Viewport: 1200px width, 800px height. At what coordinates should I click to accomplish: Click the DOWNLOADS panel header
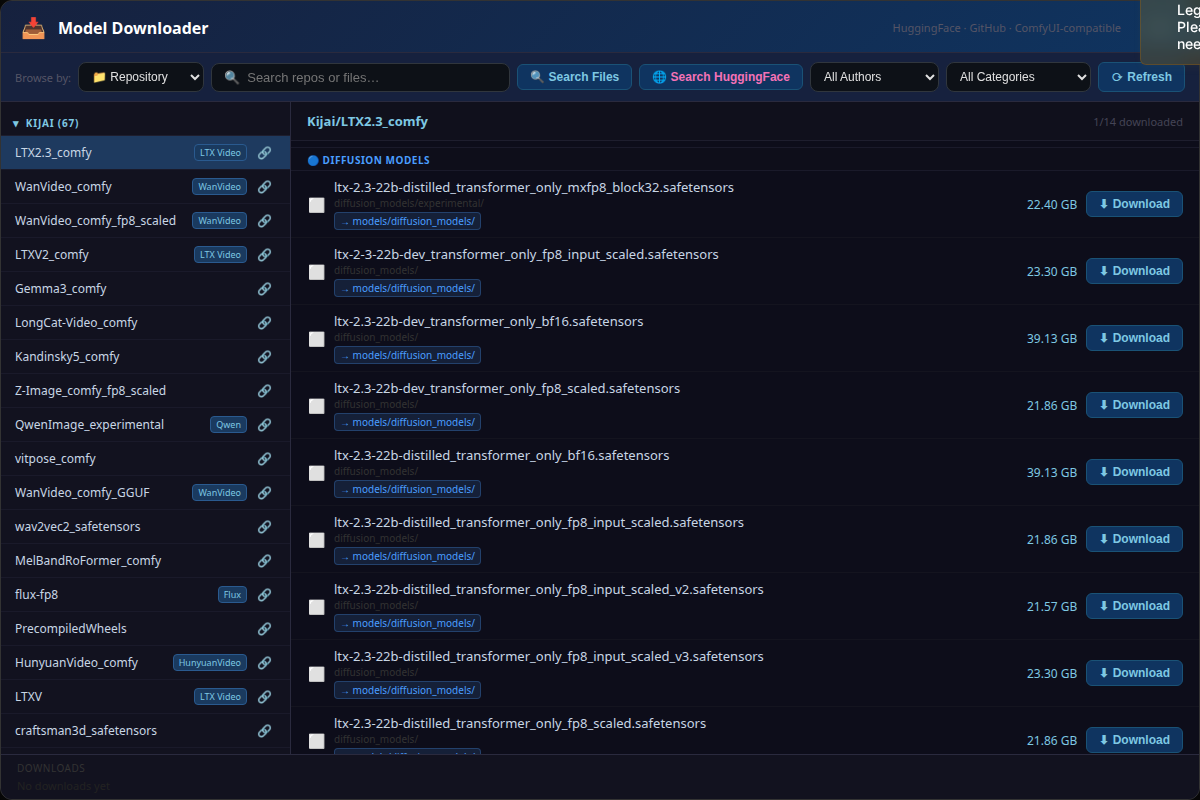51,768
